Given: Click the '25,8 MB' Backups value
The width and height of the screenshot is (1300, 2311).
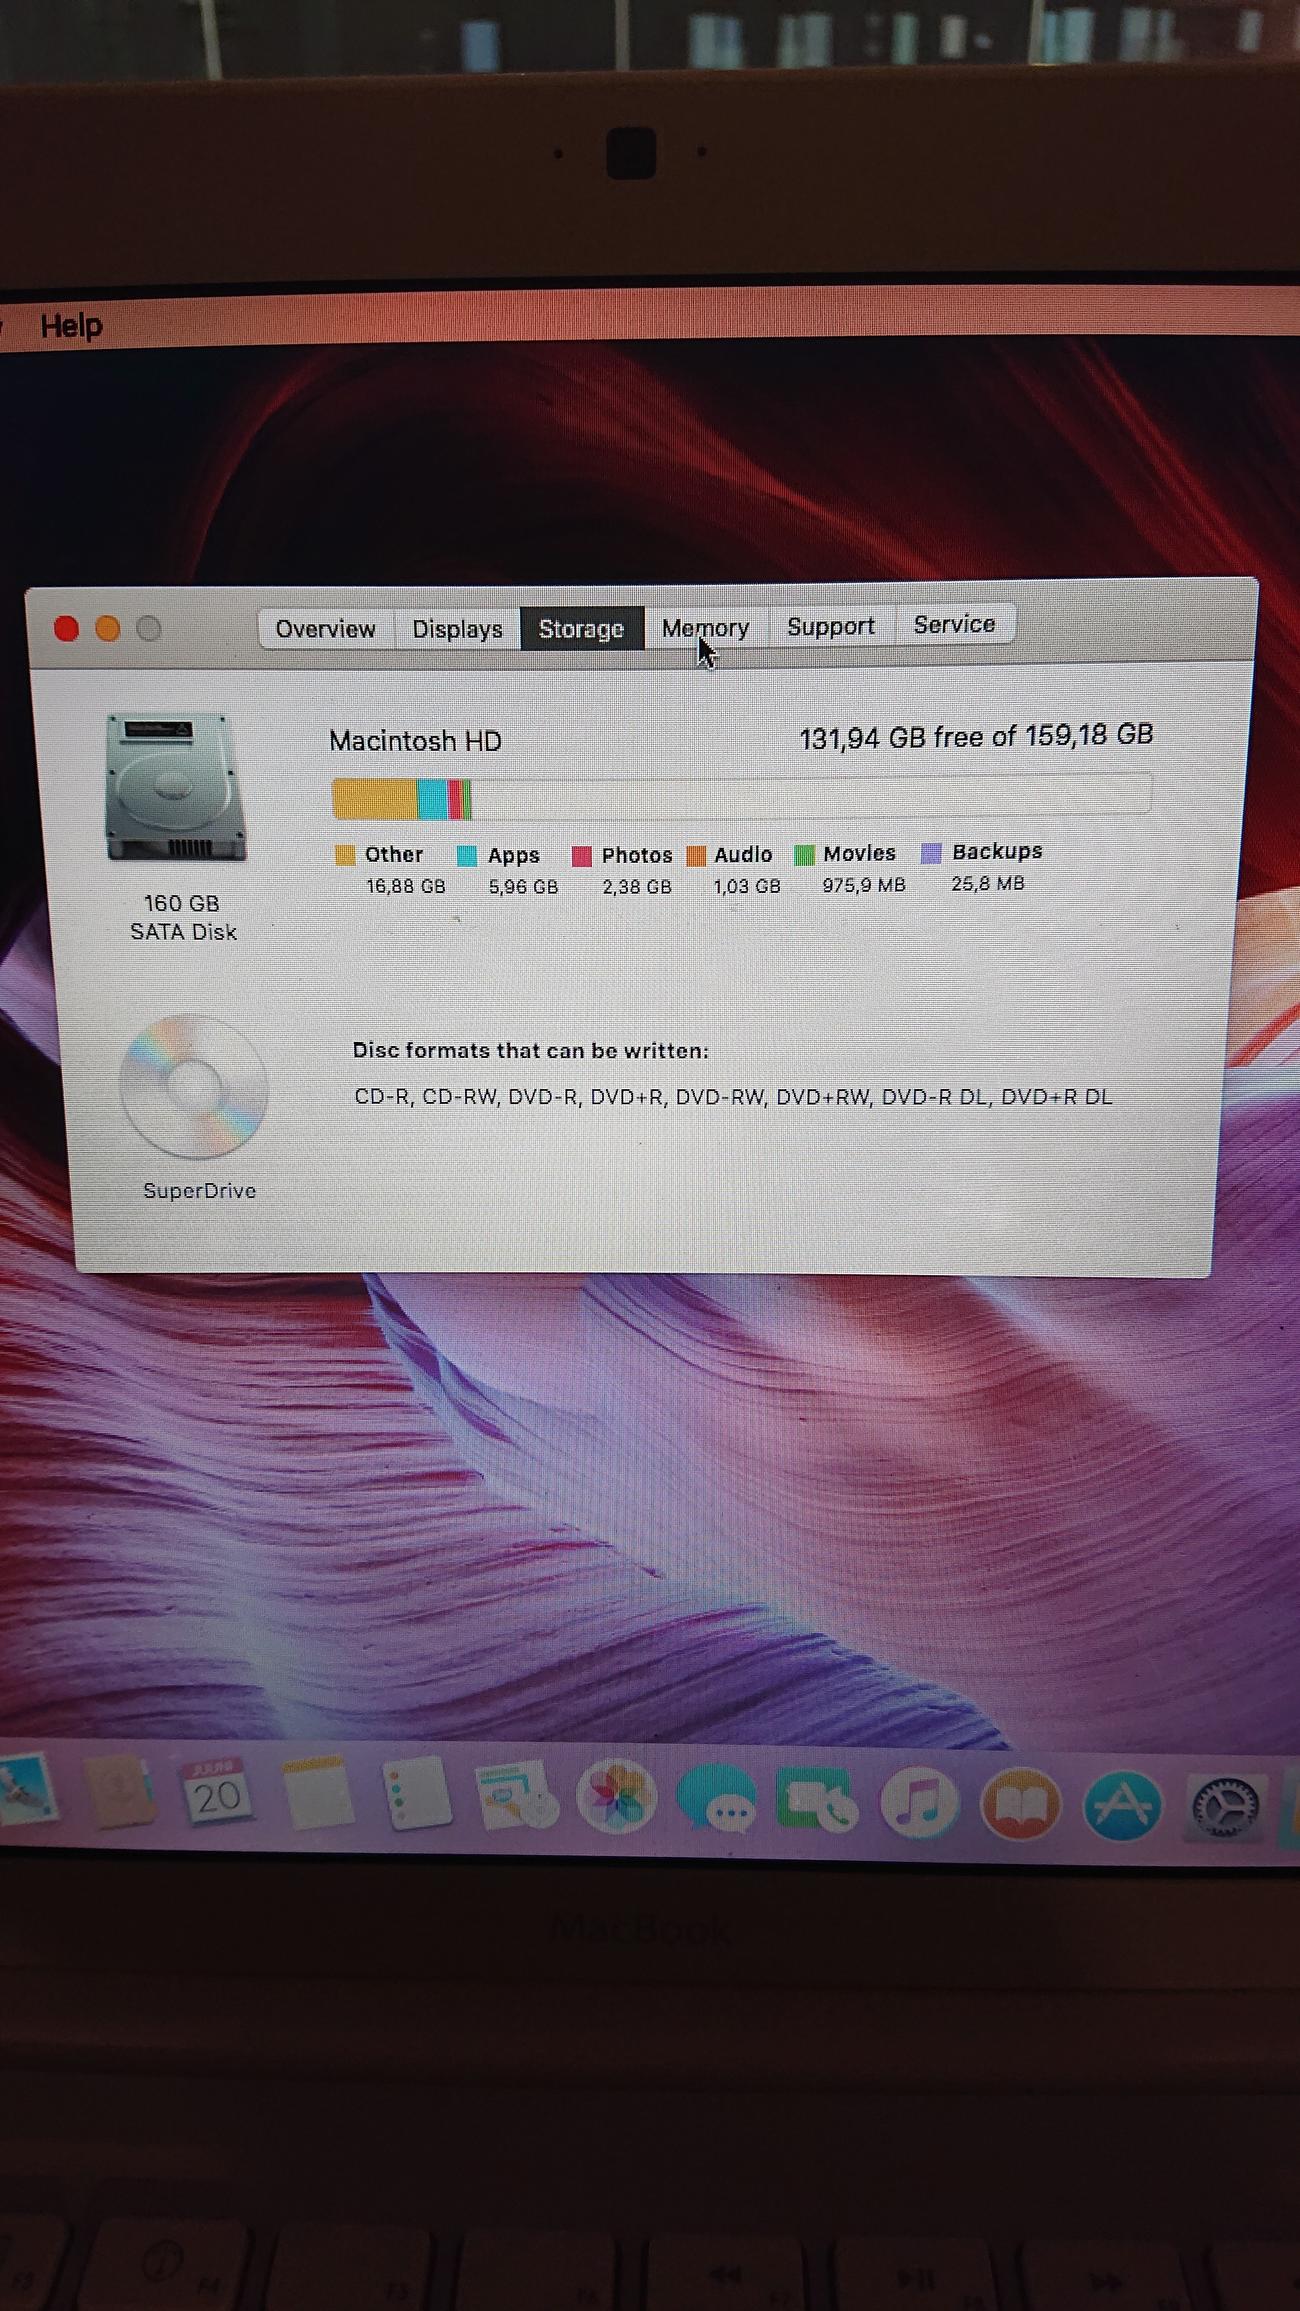Looking at the screenshot, I should (x=988, y=883).
